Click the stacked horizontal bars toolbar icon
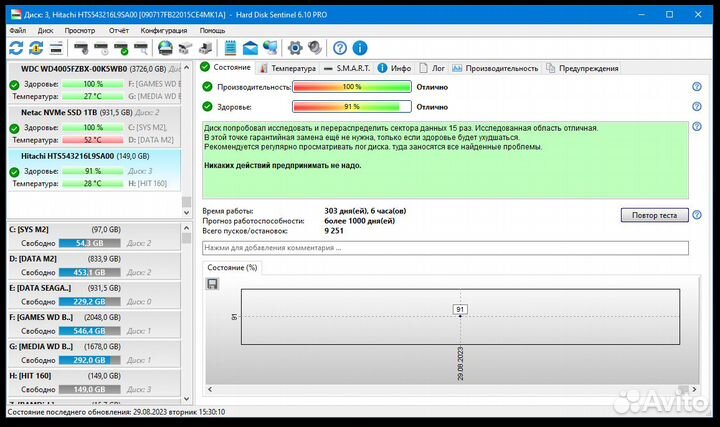Image resolution: width=720 pixels, height=427 pixels. coord(56,48)
